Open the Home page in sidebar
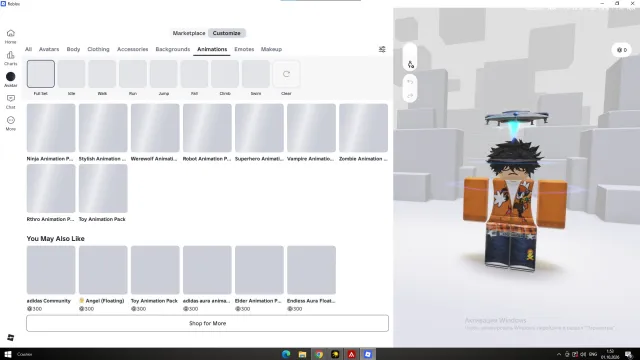 click(x=11, y=36)
